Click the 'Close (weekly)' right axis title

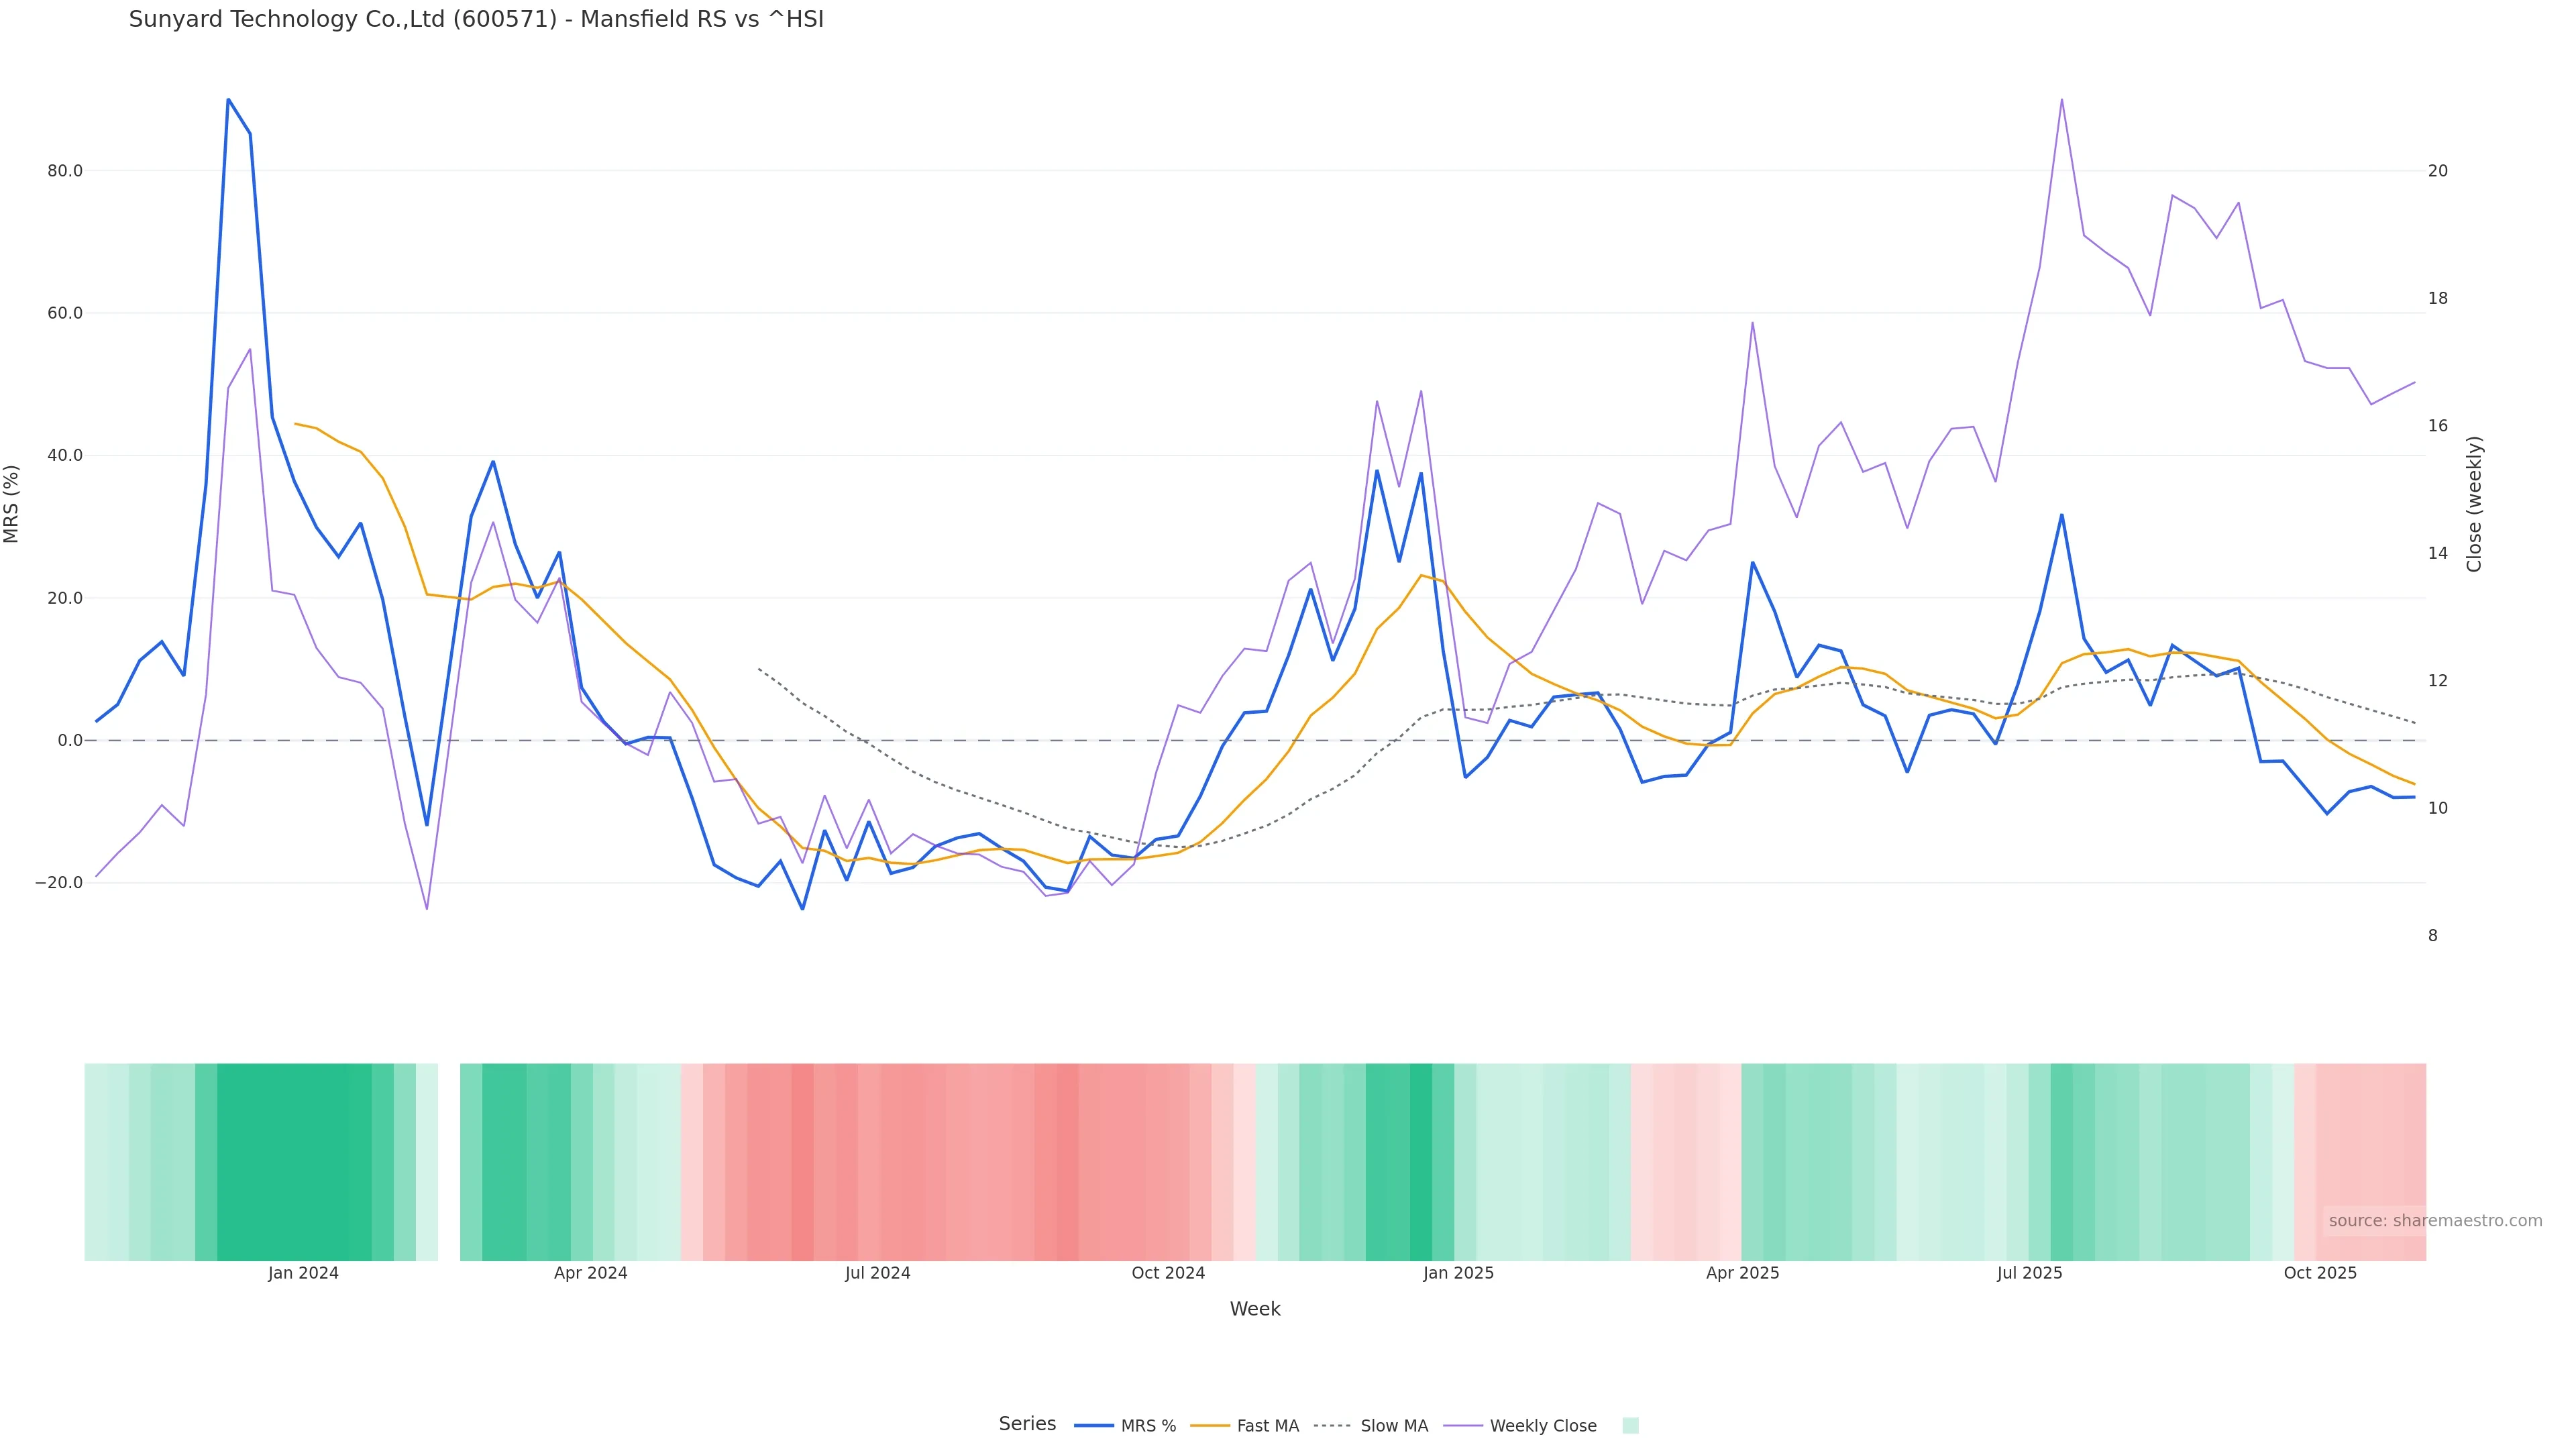[2474, 504]
